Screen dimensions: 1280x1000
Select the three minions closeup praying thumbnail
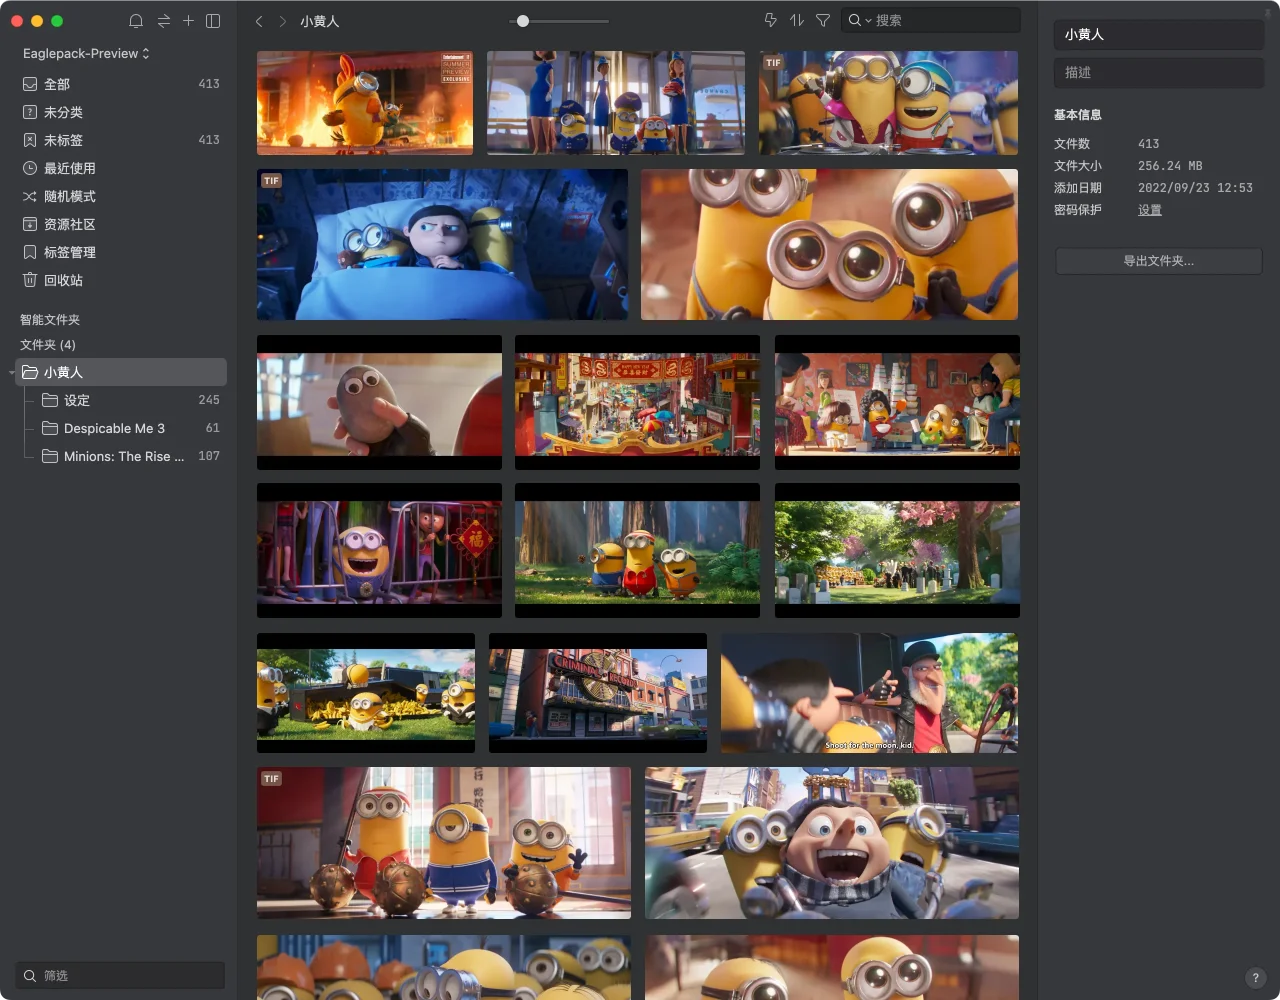click(829, 244)
